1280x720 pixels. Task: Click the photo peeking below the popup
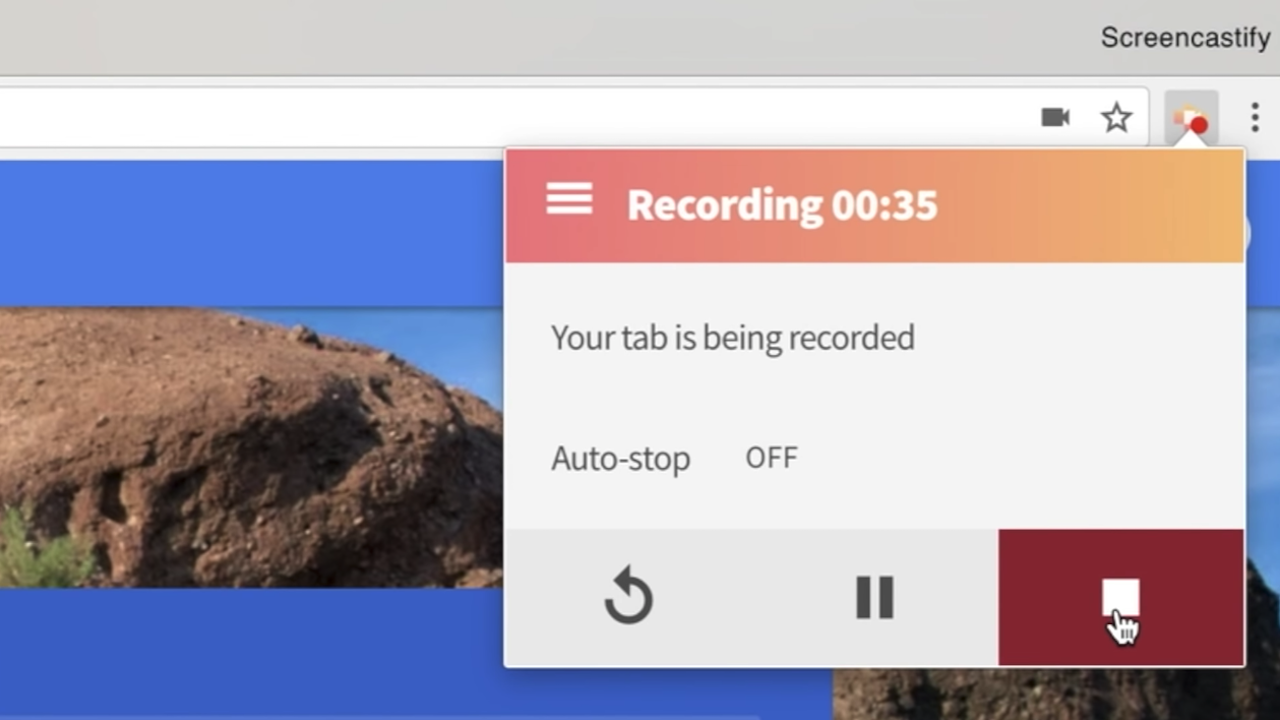point(1050,693)
